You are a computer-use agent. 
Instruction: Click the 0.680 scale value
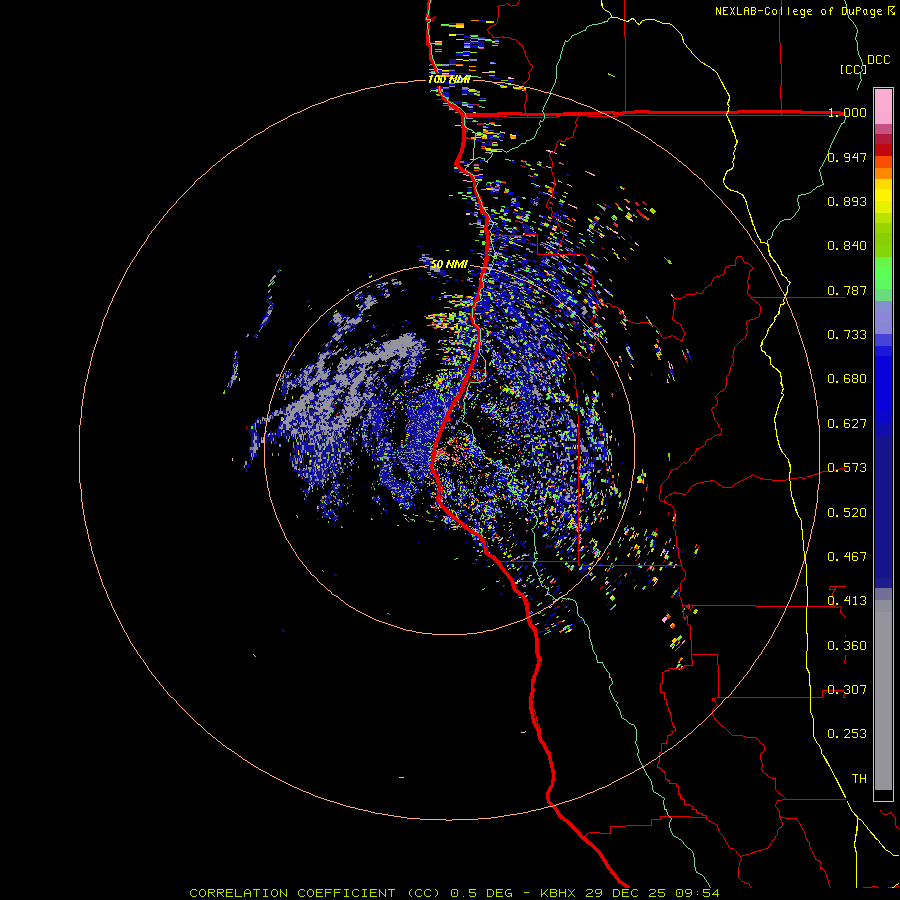pyautogui.click(x=847, y=379)
